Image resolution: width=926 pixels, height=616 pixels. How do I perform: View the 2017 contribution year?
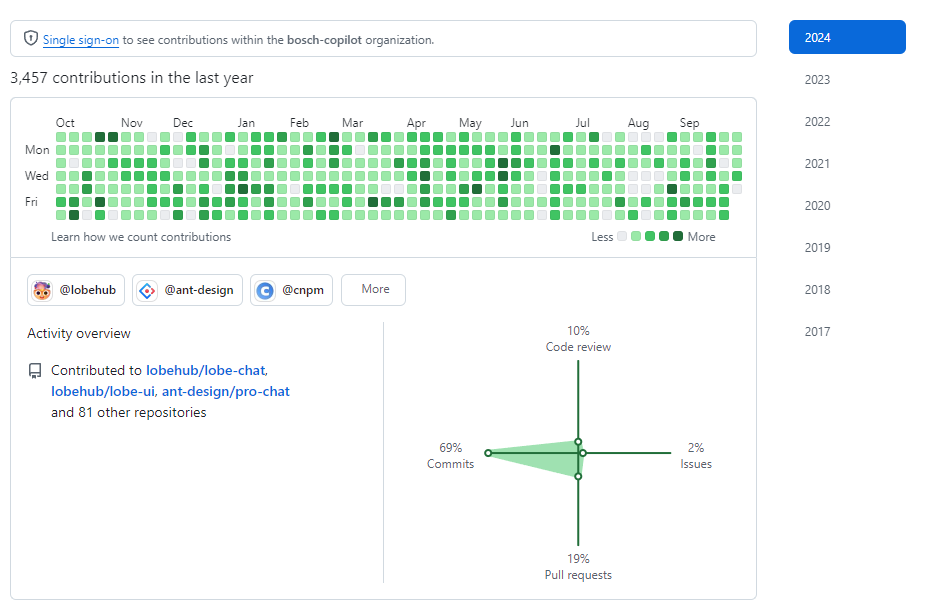point(818,332)
